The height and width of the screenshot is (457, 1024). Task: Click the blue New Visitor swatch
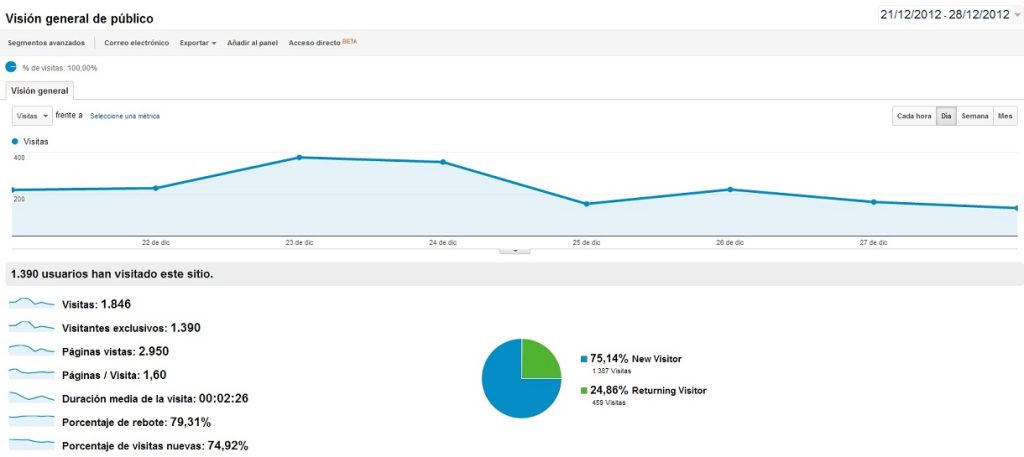point(584,358)
